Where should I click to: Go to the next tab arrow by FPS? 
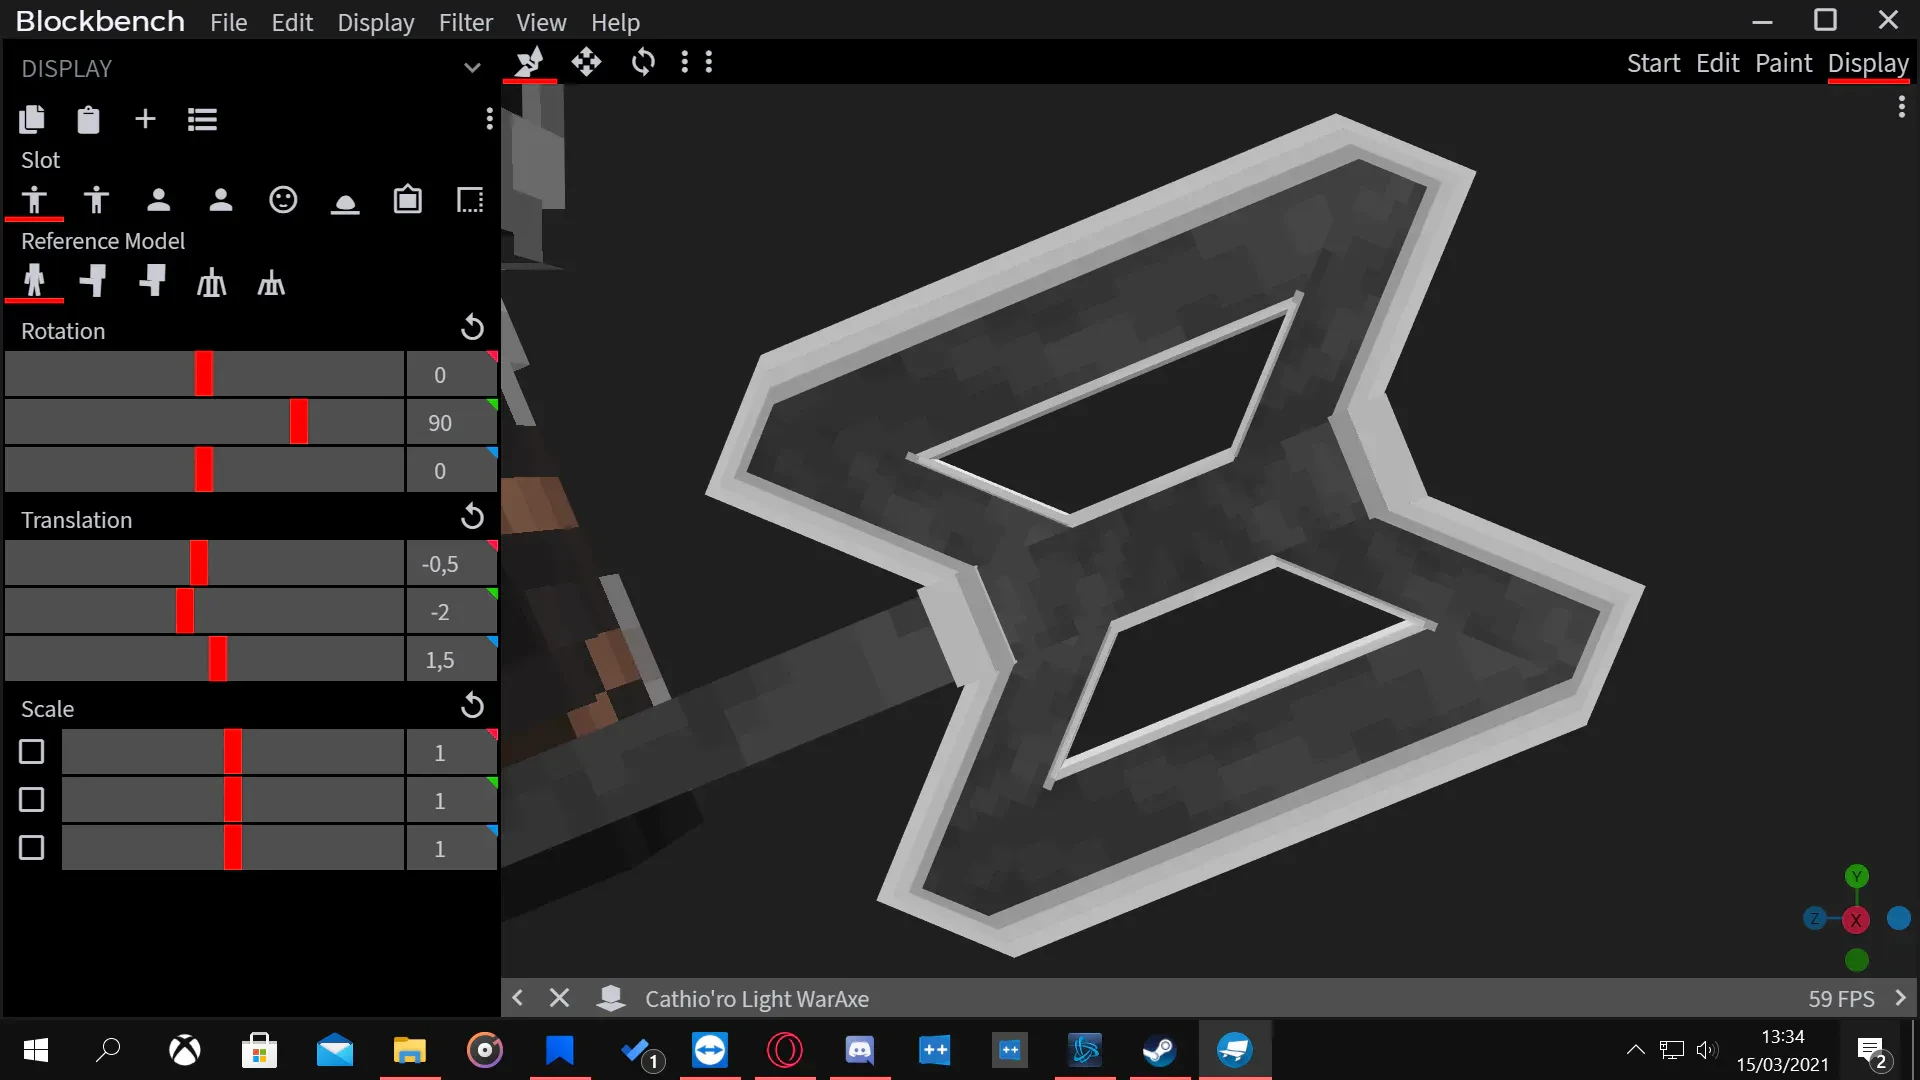tap(1900, 998)
